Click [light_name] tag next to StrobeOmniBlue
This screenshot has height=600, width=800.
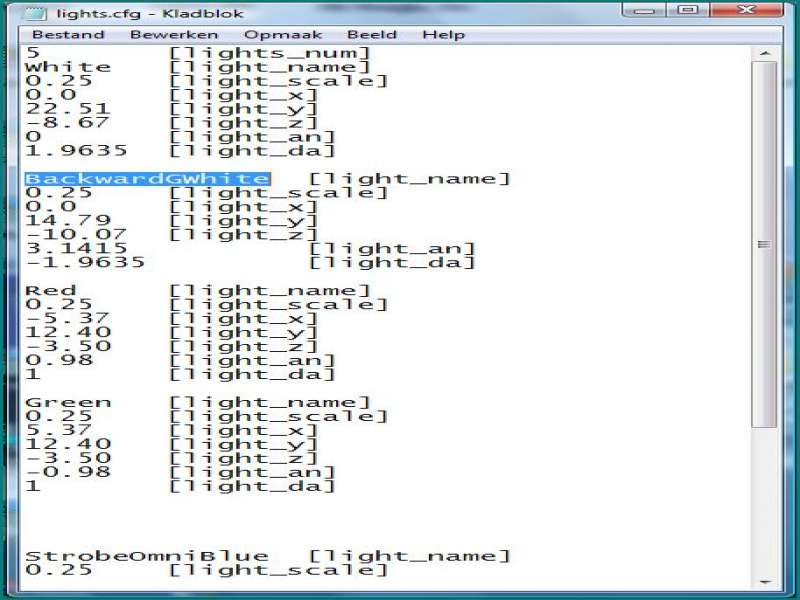tap(410, 556)
